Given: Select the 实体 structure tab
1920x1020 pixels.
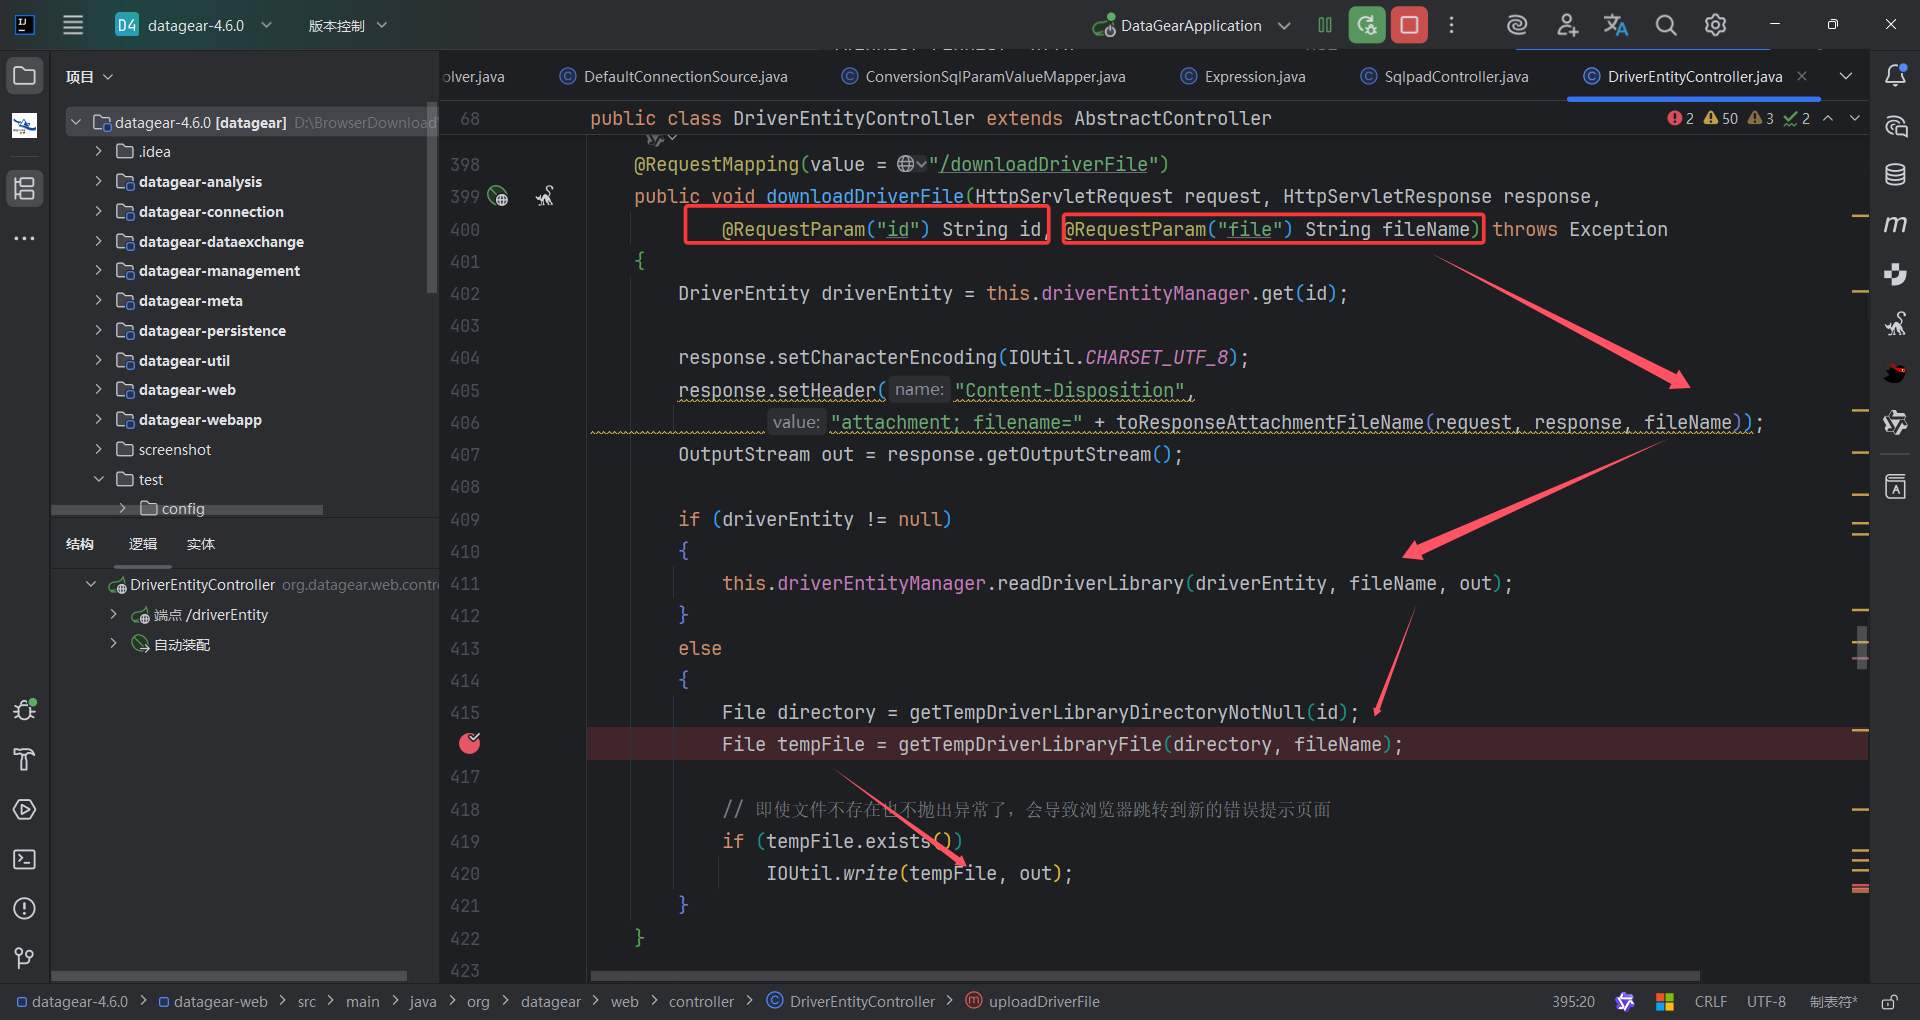Looking at the screenshot, I should tap(201, 544).
